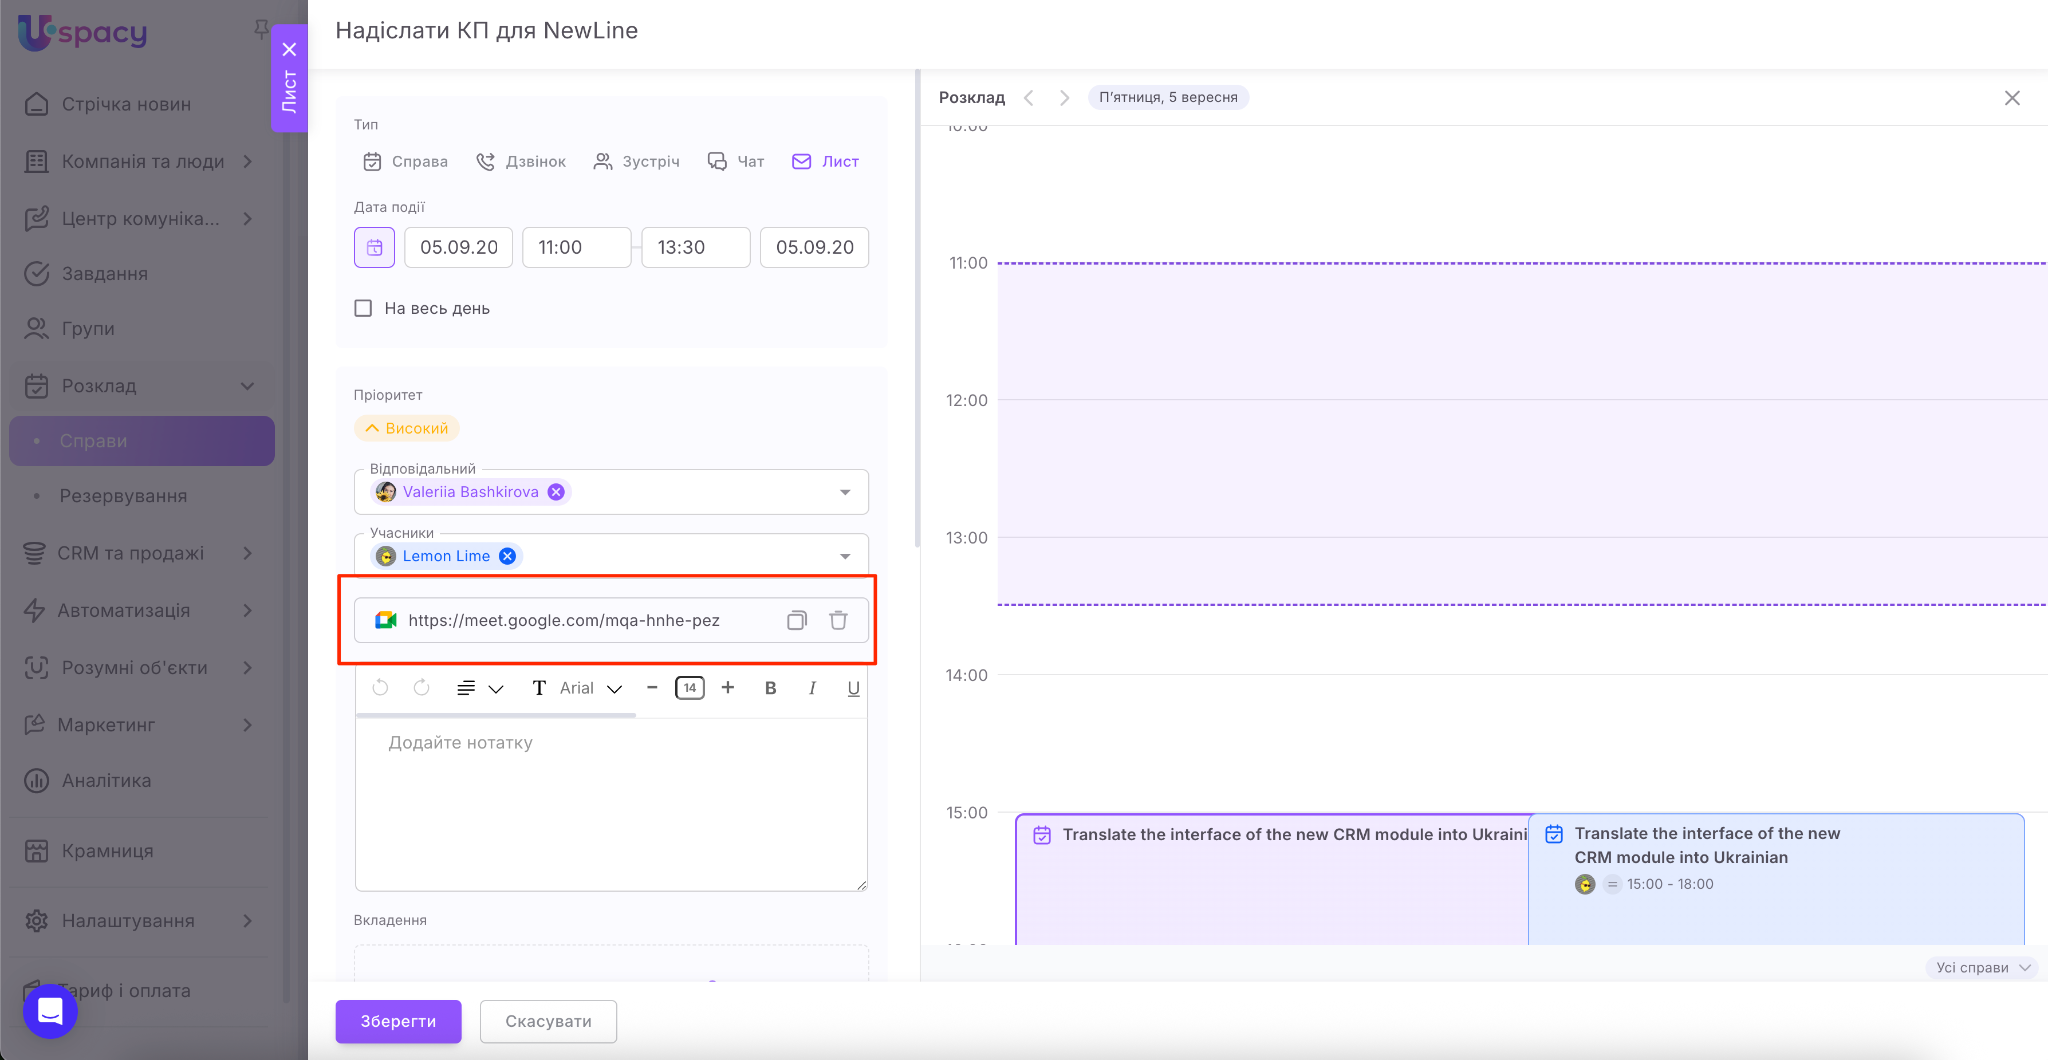
Task: Click the 'Скасувати' button
Action: tap(548, 1021)
